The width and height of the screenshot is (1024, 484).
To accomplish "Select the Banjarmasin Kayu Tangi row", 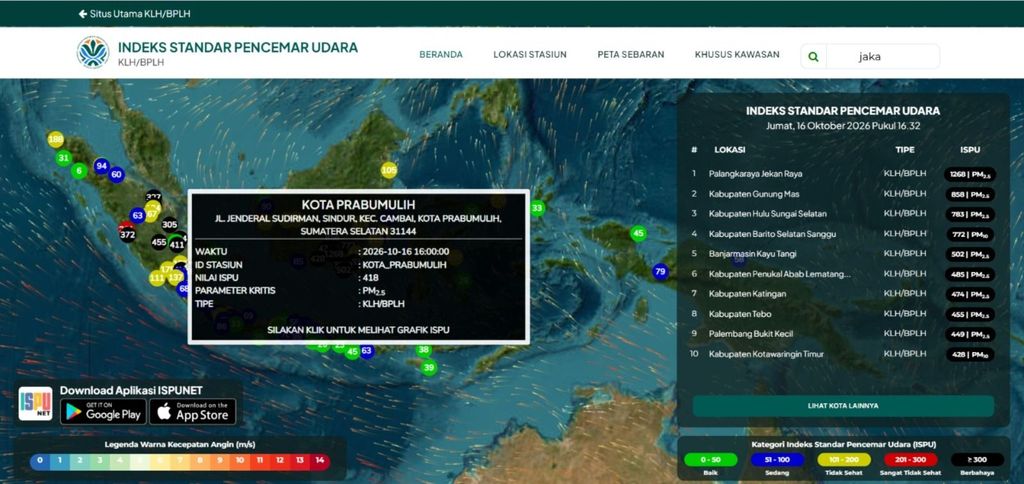I will (x=843, y=254).
